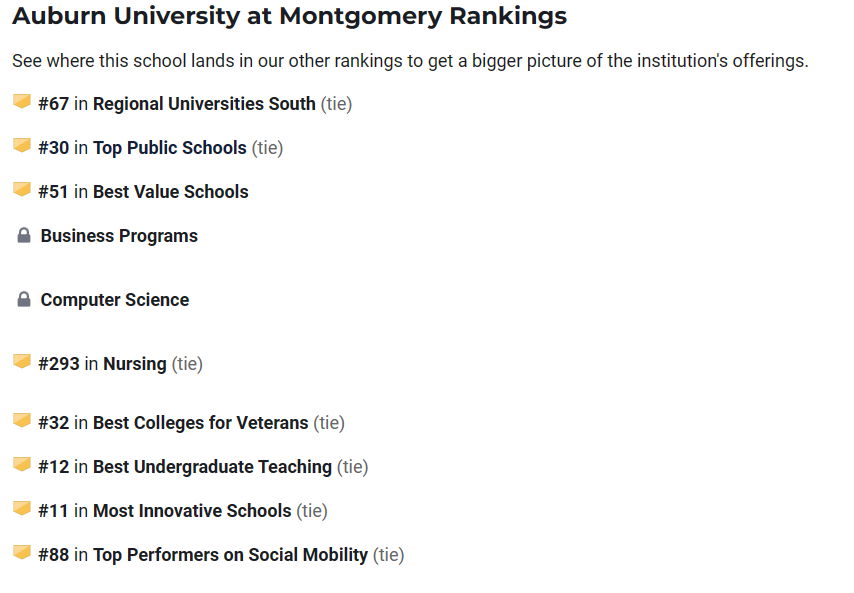Open Best Undergraduate Teaching ranking

[x=212, y=467]
